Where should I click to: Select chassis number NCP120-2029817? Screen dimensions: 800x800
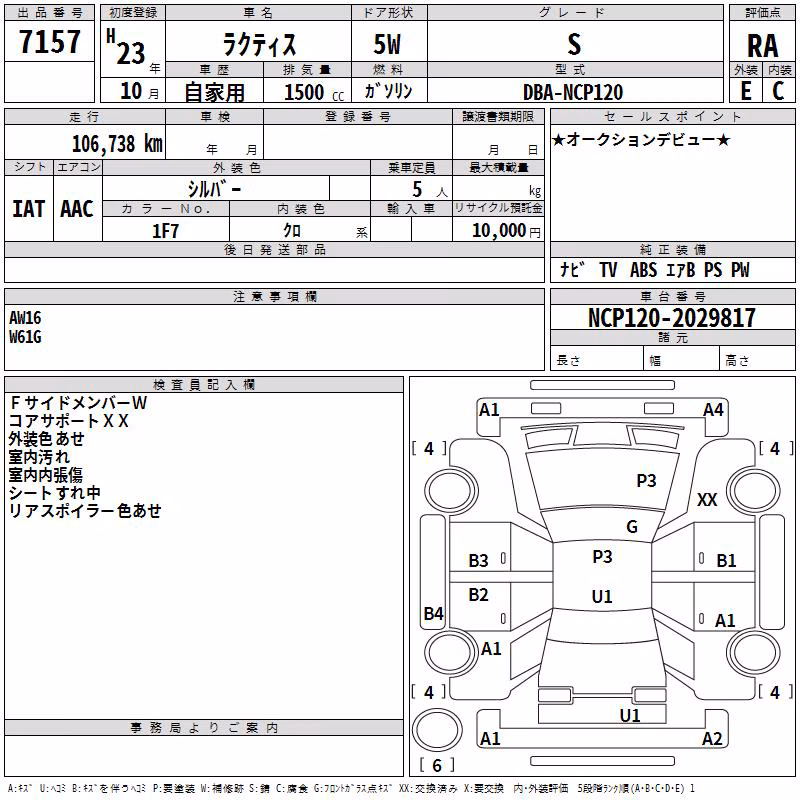point(671,318)
